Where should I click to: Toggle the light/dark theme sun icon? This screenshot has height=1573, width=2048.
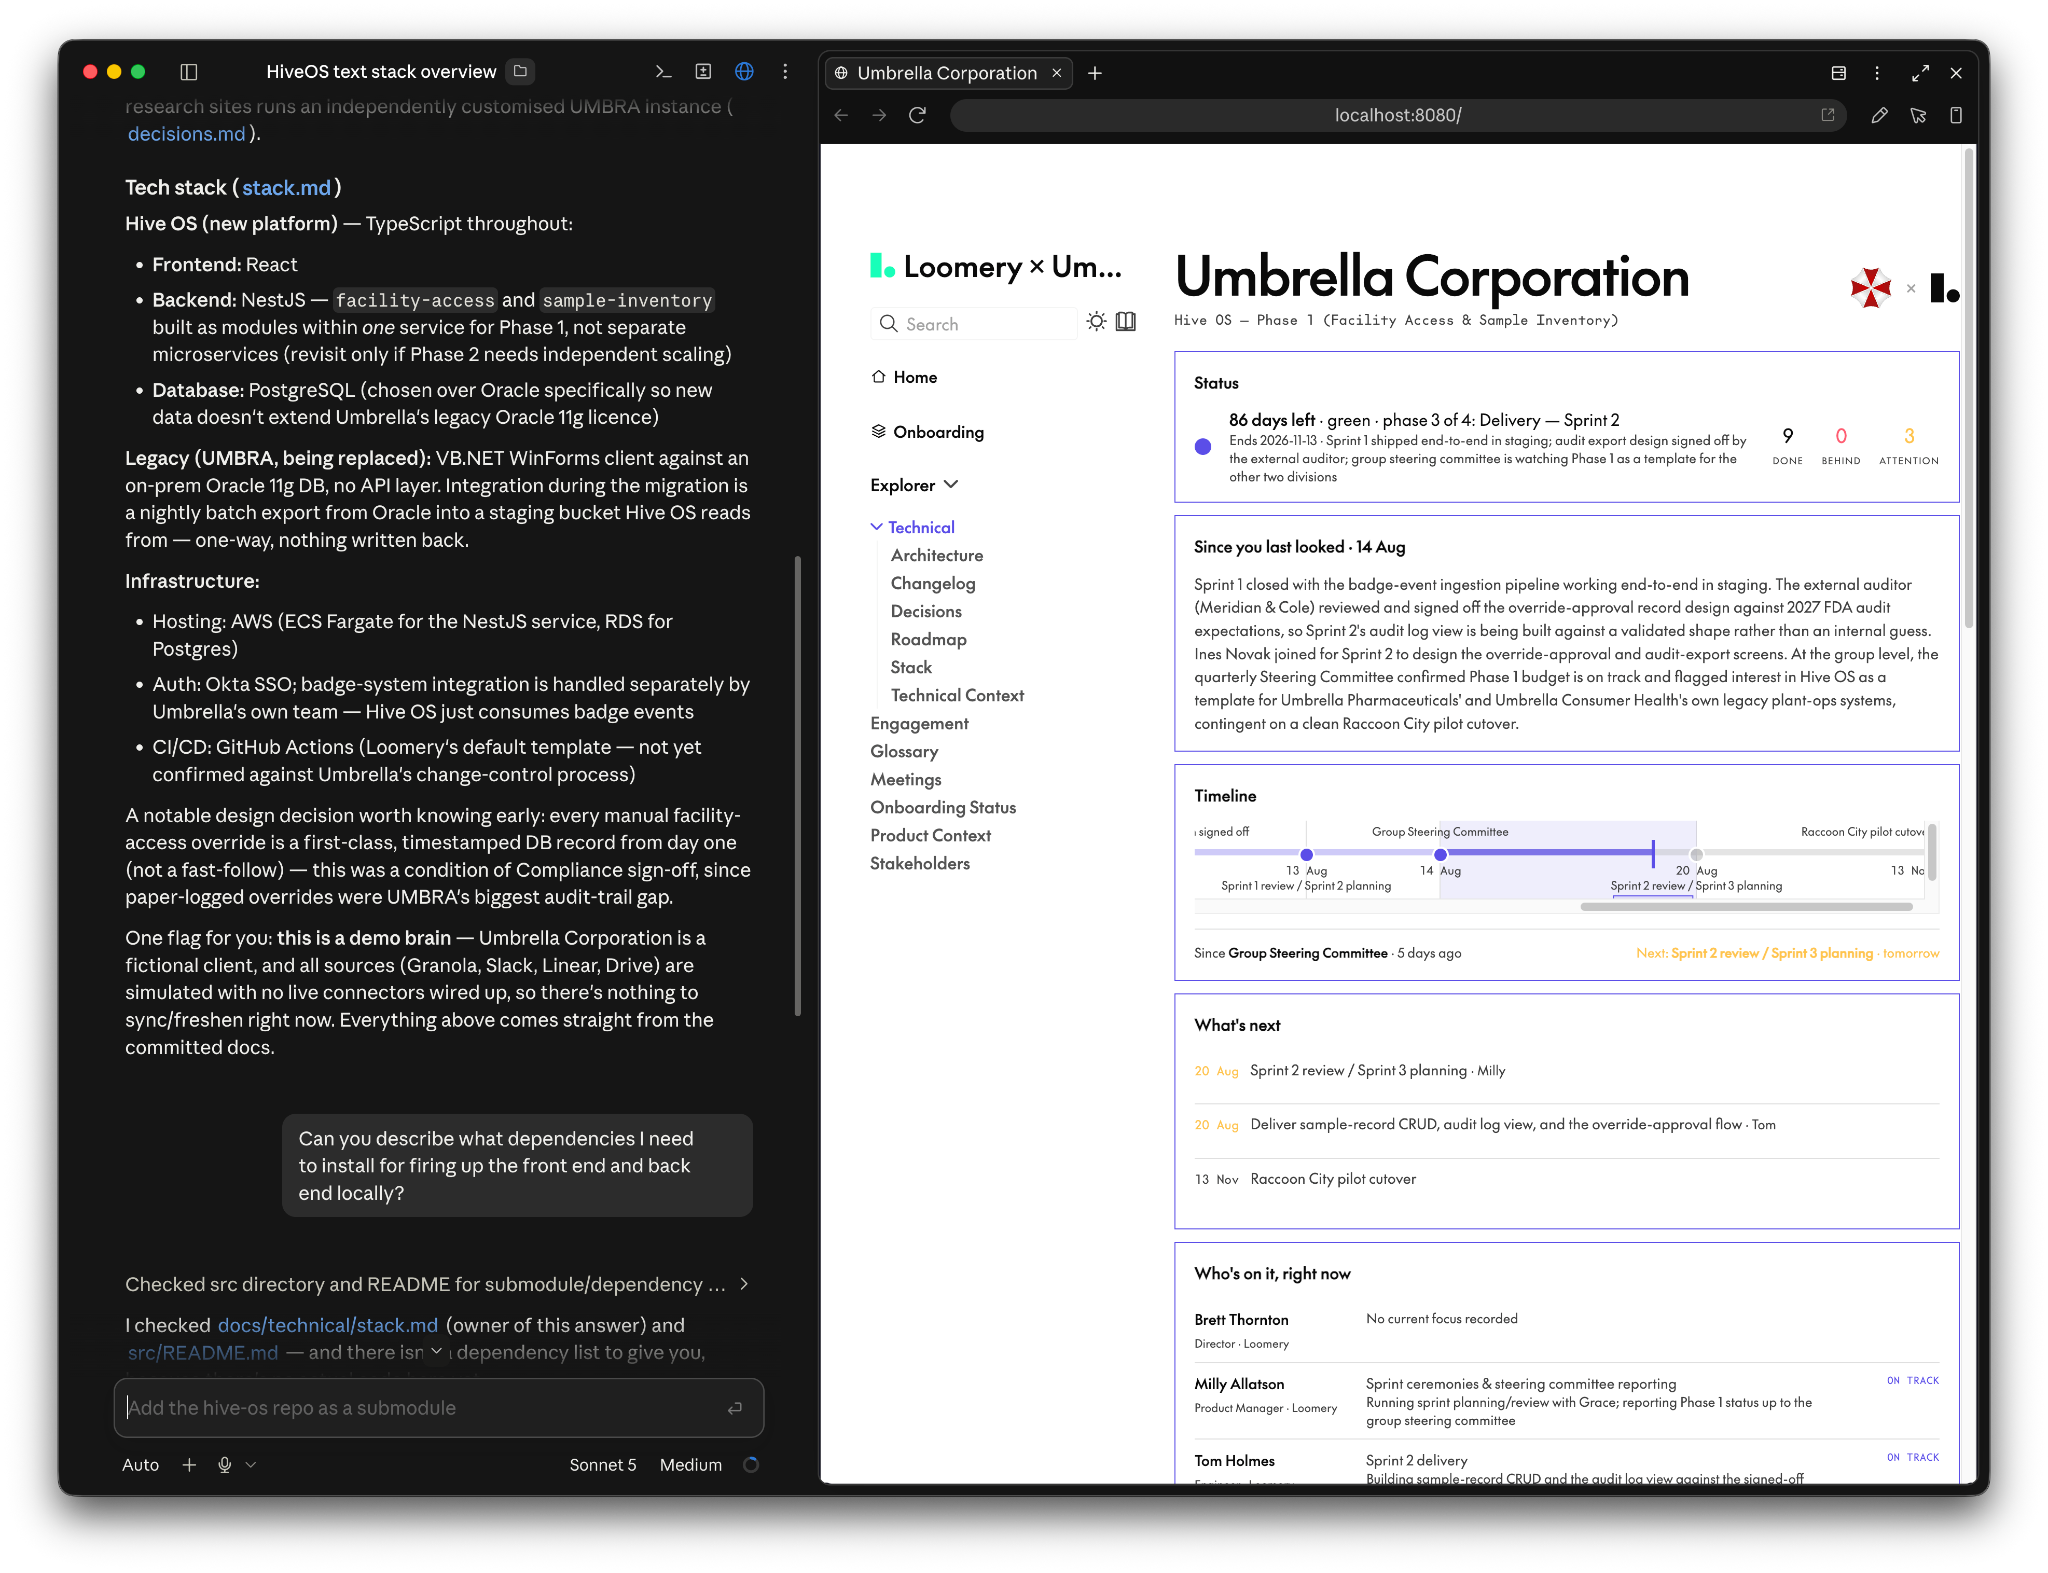tap(1097, 321)
